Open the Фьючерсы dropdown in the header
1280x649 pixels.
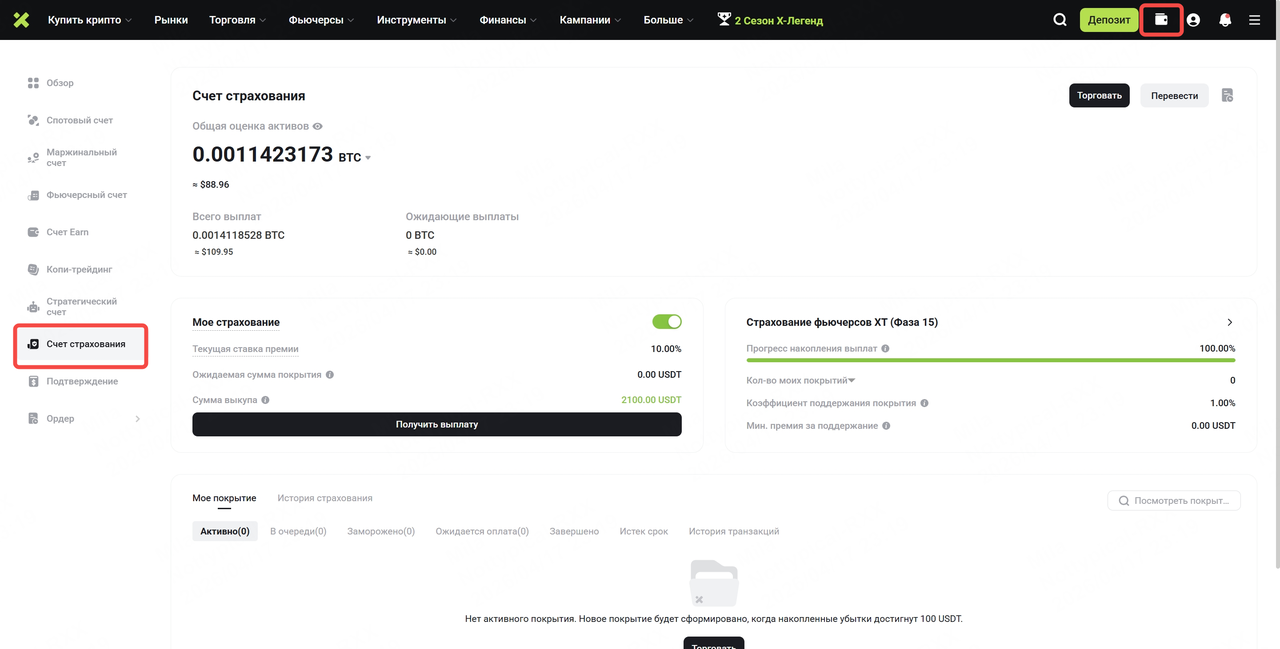point(322,20)
